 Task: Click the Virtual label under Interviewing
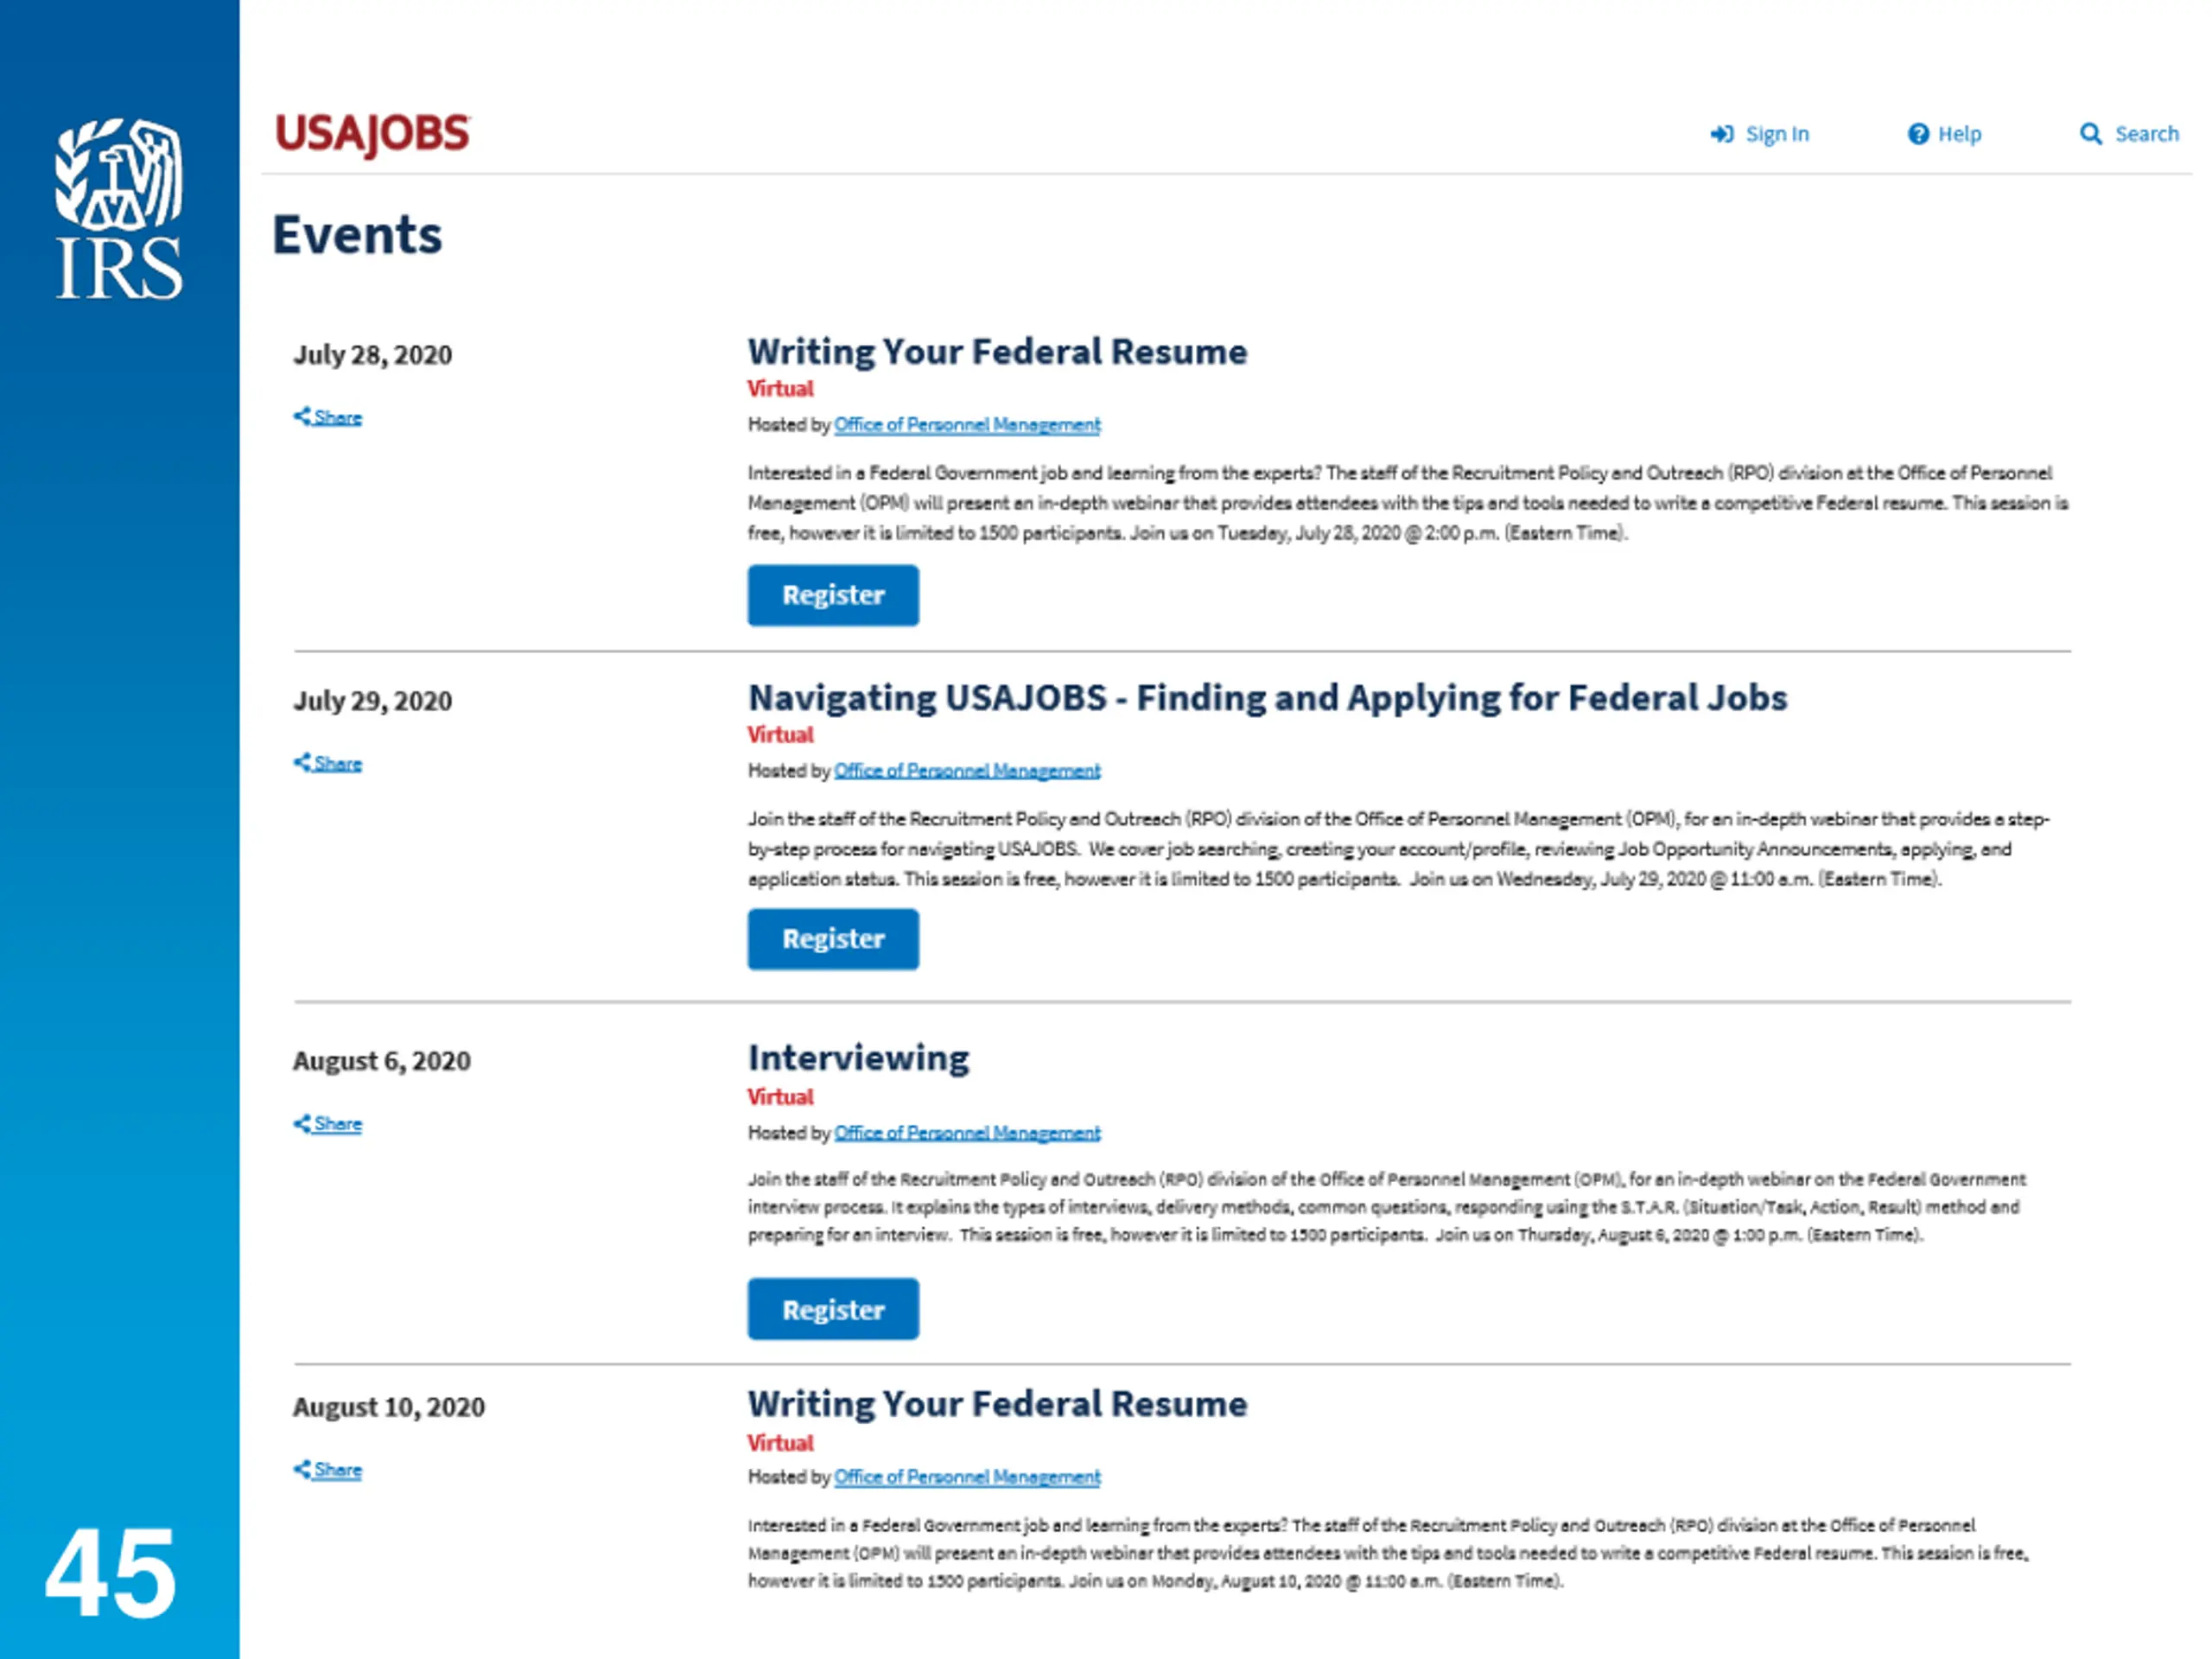[780, 1097]
